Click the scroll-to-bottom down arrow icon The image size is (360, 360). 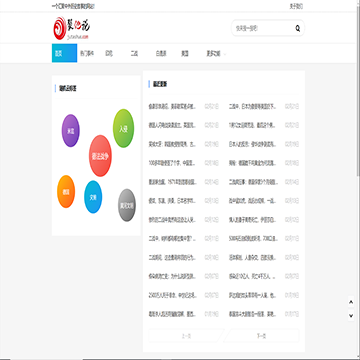pos(351,315)
